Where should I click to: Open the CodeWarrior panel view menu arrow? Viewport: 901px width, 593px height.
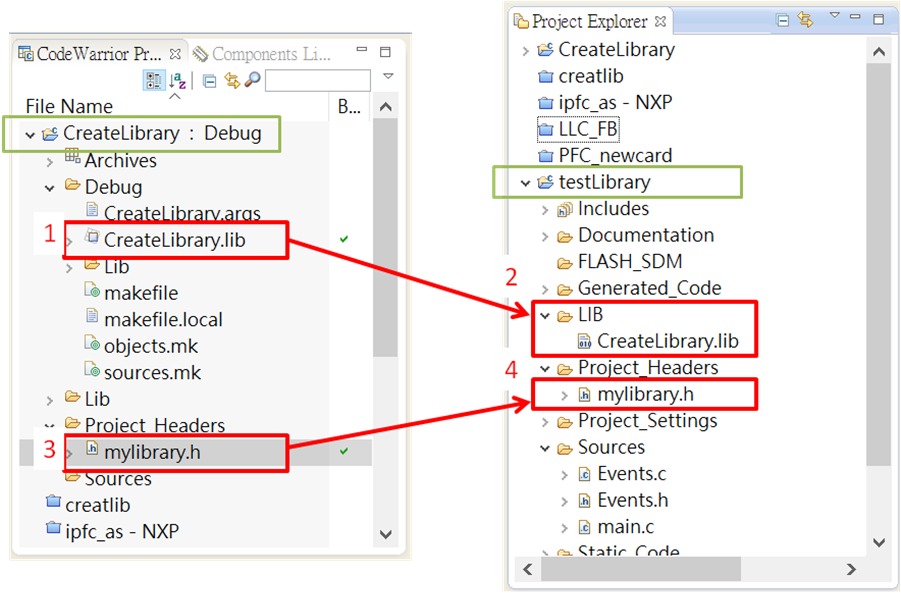click(x=389, y=76)
